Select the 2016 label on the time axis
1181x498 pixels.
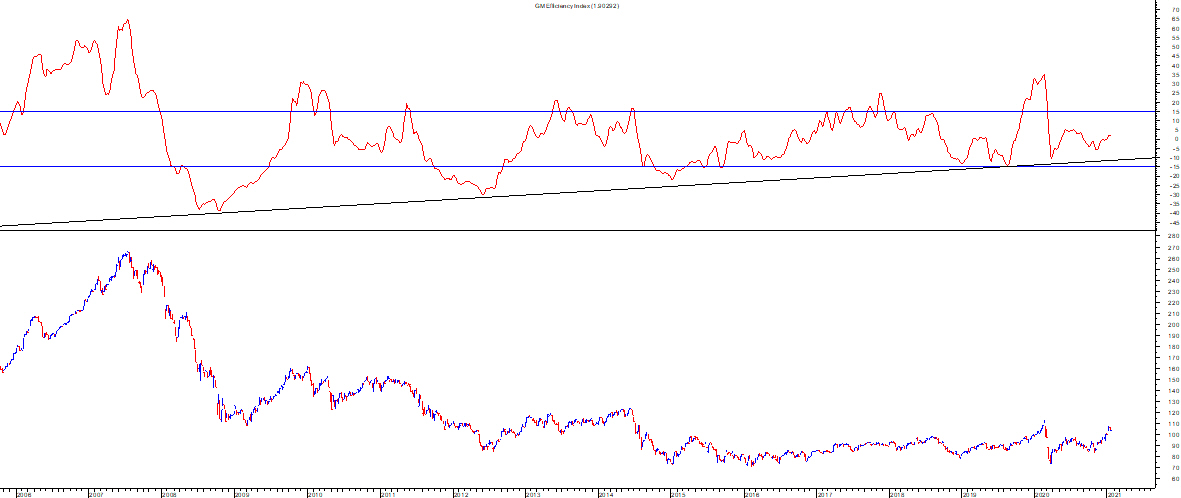point(751,494)
